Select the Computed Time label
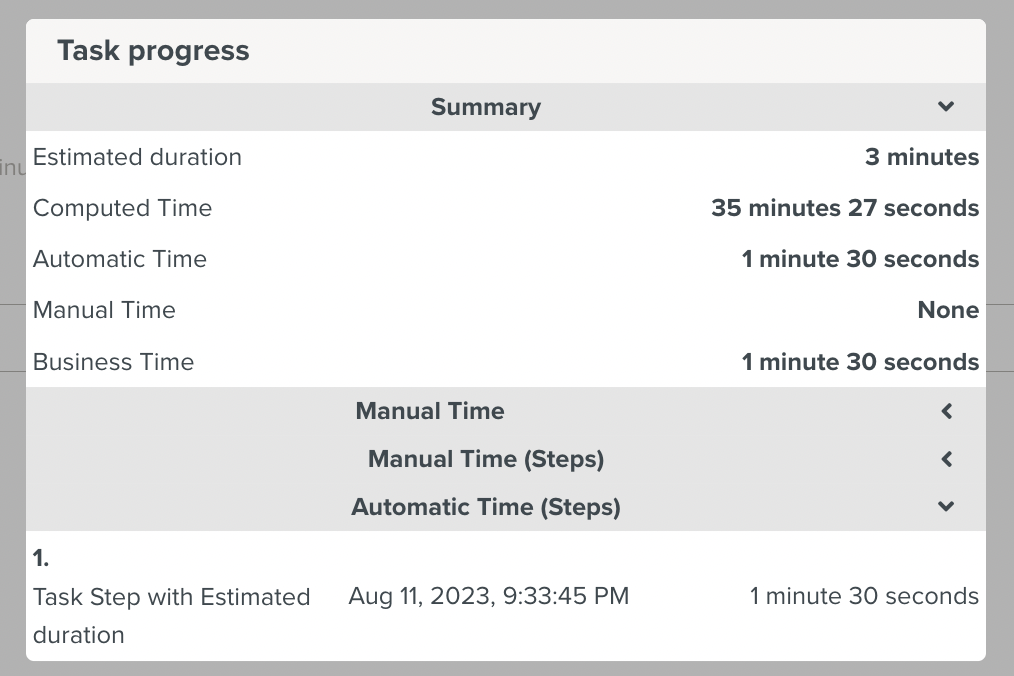Screen dimensions: 1014x676 pos(122,208)
